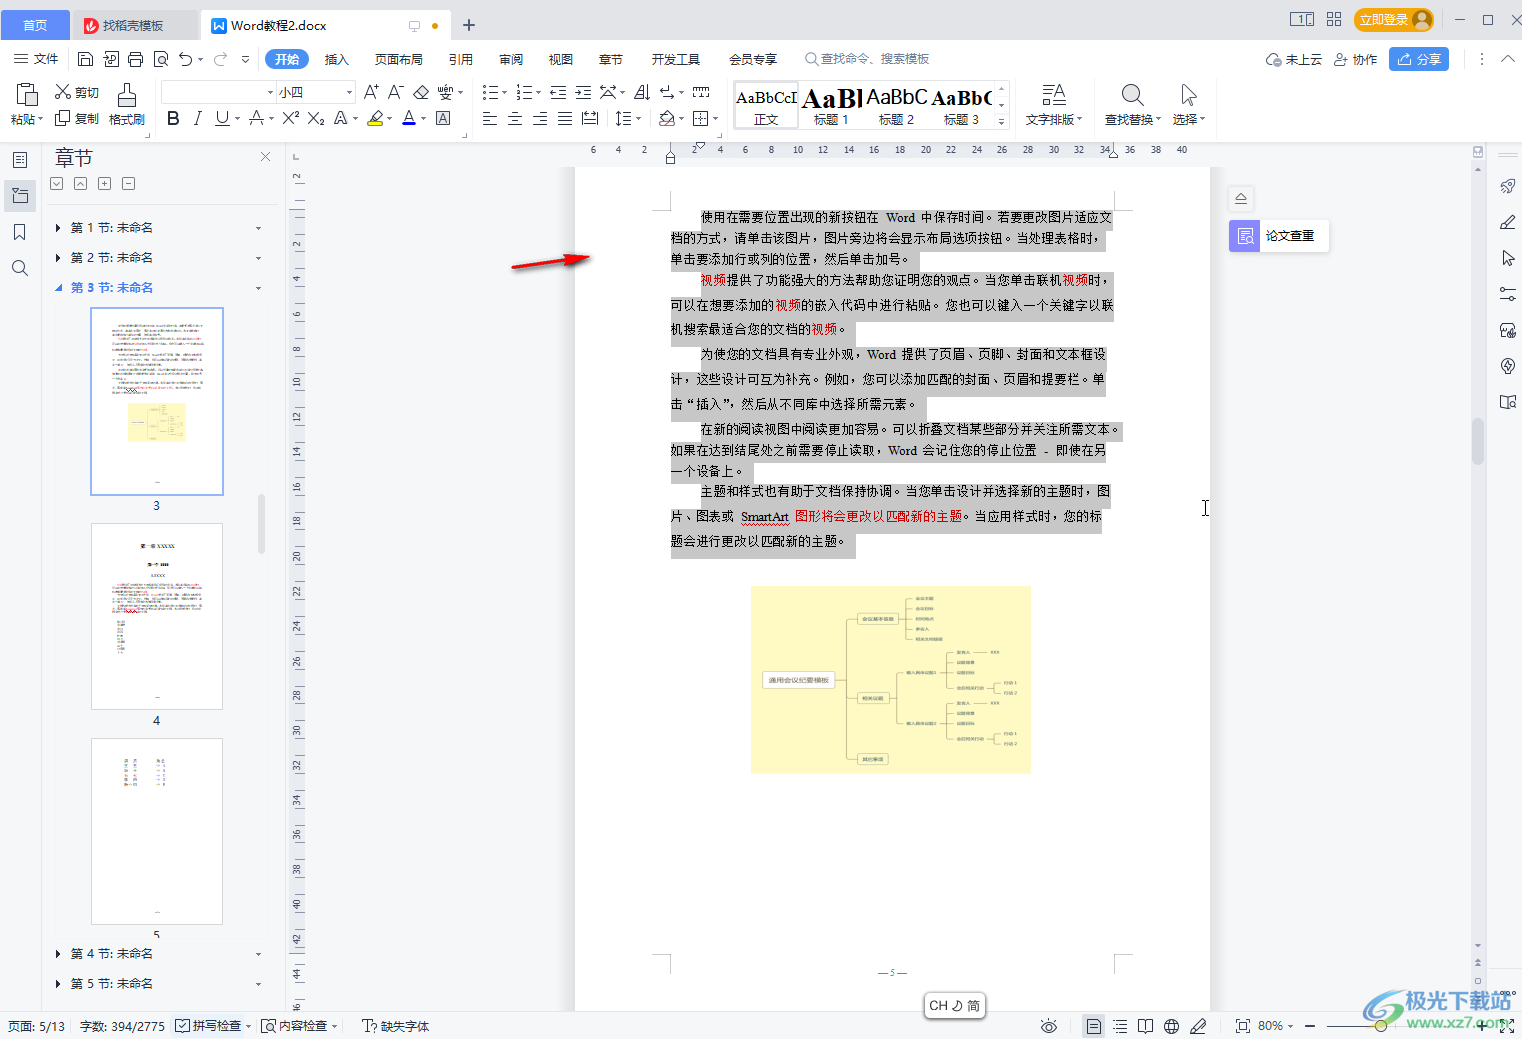Click the 论文查重 button
The height and width of the screenshot is (1039, 1522).
[1279, 236]
